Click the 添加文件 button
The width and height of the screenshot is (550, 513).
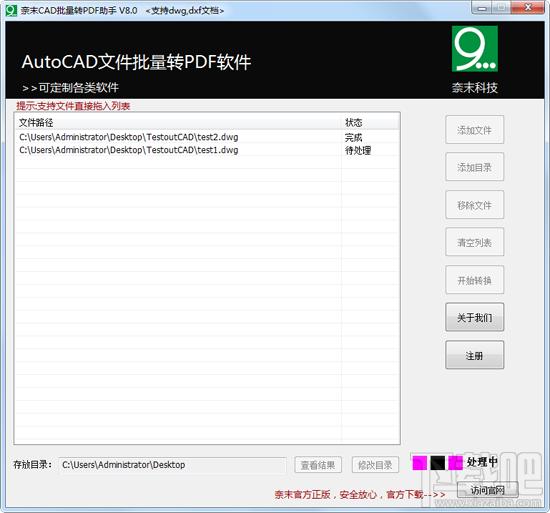[x=474, y=130]
